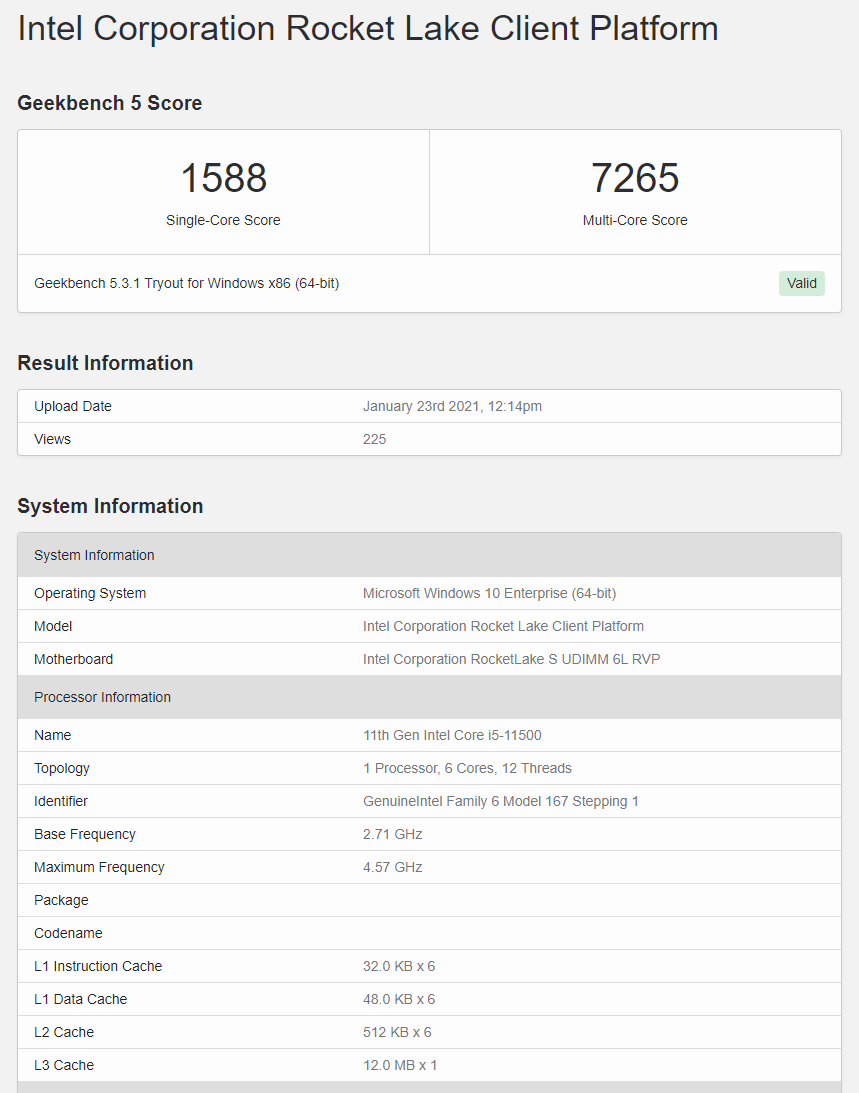The height and width of the screenshot is (1093, 859).
Task: Click the Views count of 225
Action: [x=374, y=439]
